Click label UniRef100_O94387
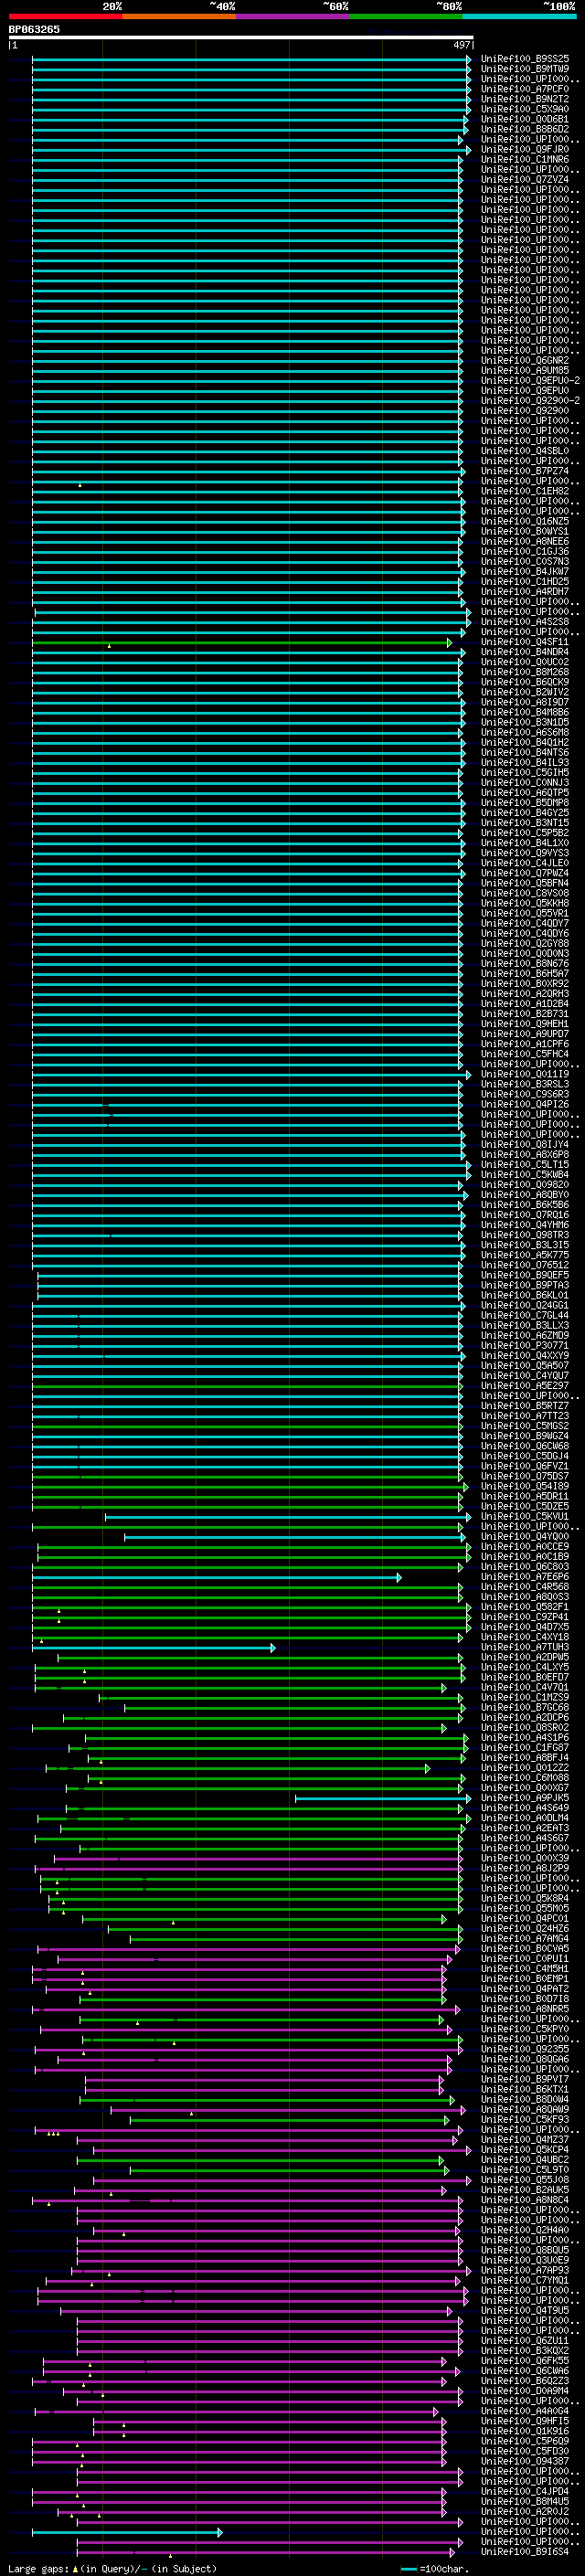 point(525,2461)
